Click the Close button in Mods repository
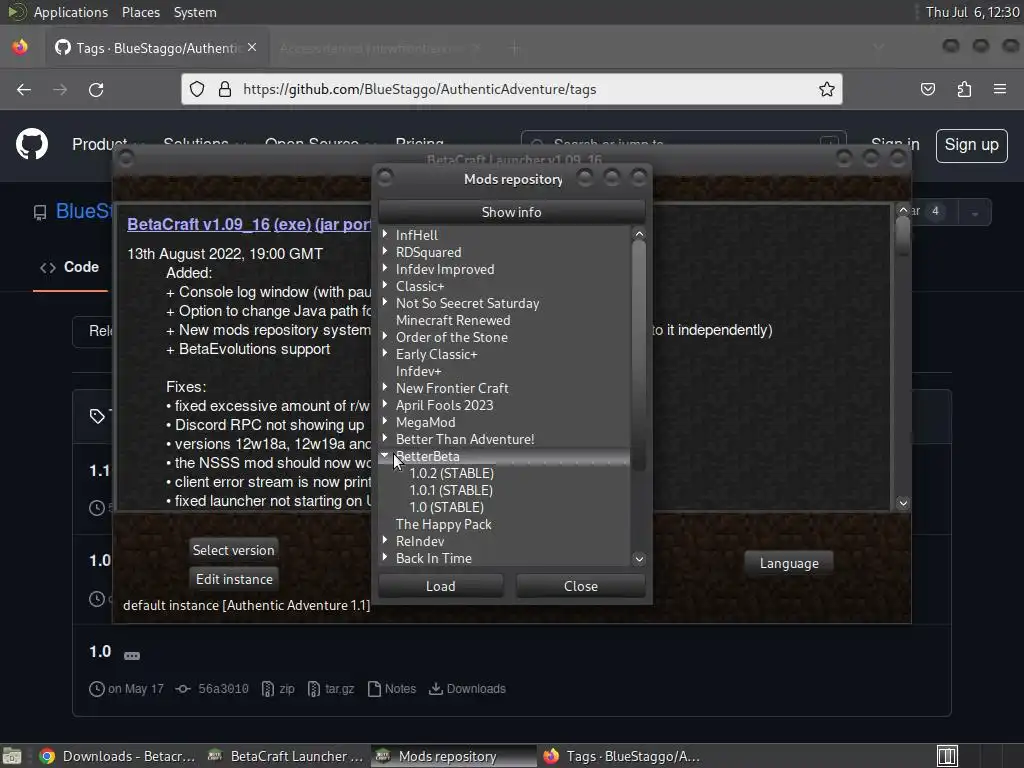 click(581, 586)
